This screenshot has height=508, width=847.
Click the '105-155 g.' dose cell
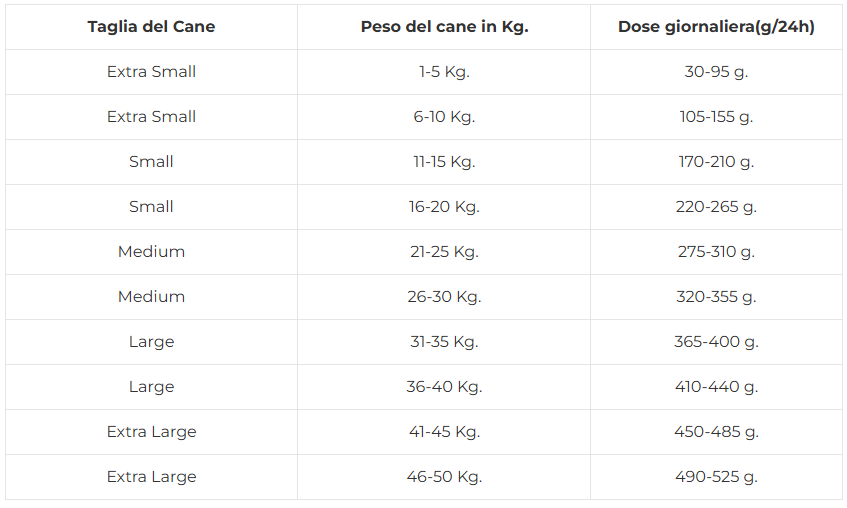pyautogui.click(x=716, y=117)
